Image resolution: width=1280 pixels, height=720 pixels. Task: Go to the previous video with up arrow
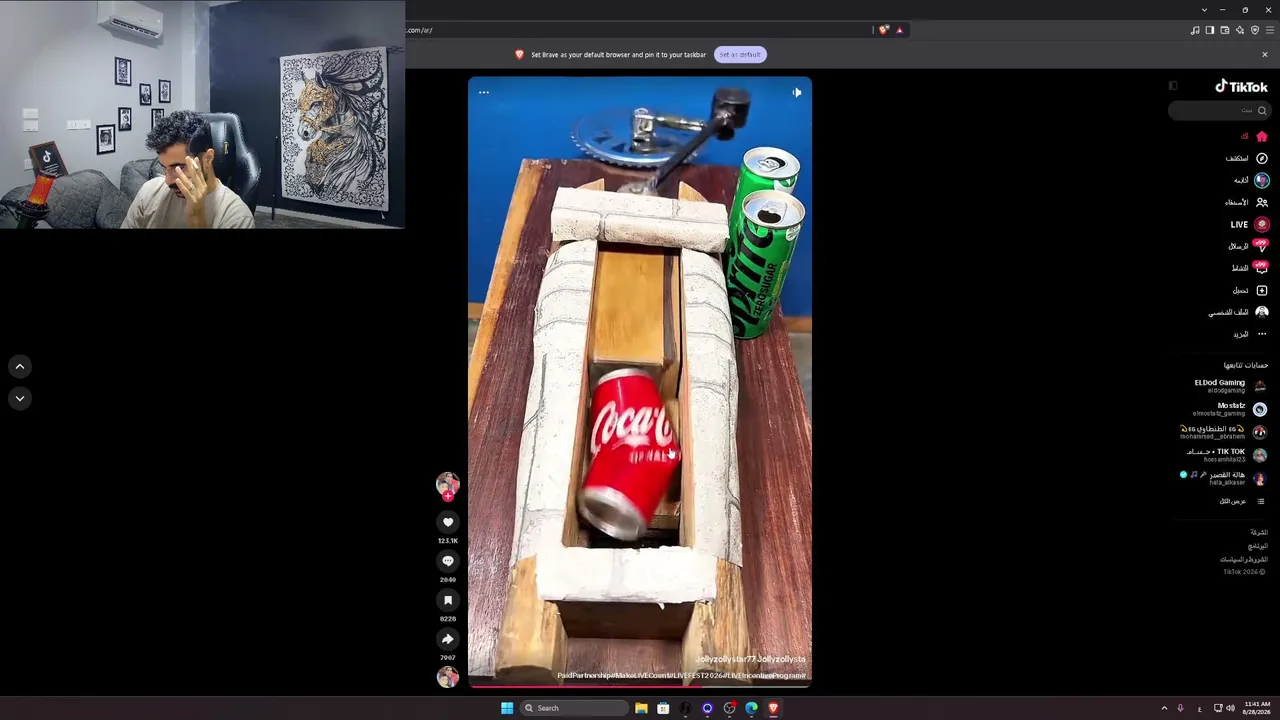pos(19,367)
